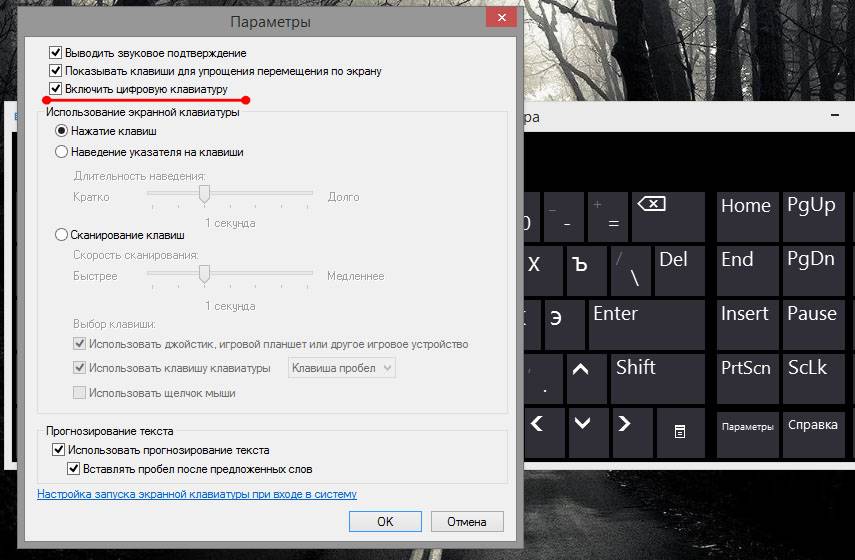Tap the minus/underscore key on keyboard
The image size is (855, 560).
pyautogui.click(x=563, y=216)
